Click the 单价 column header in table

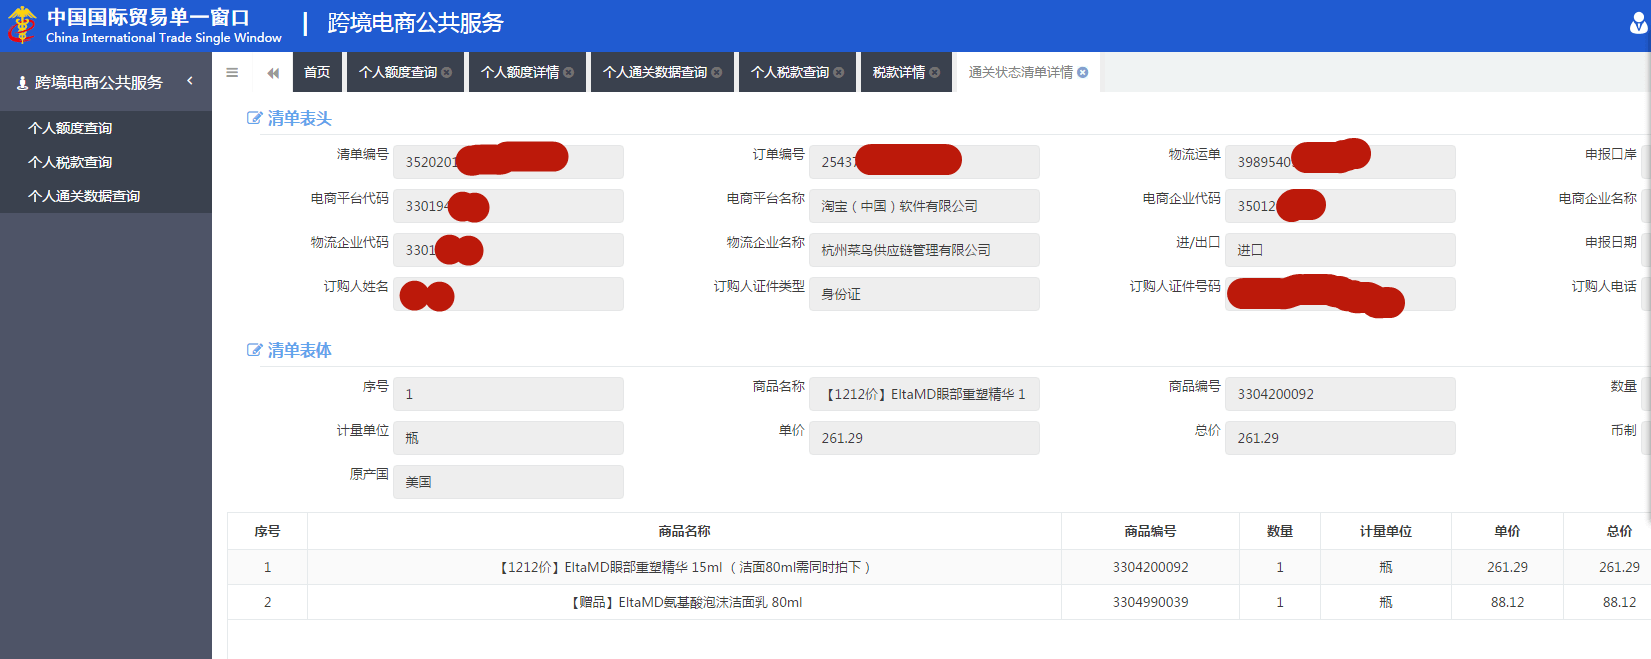[x=1507, y=531]
